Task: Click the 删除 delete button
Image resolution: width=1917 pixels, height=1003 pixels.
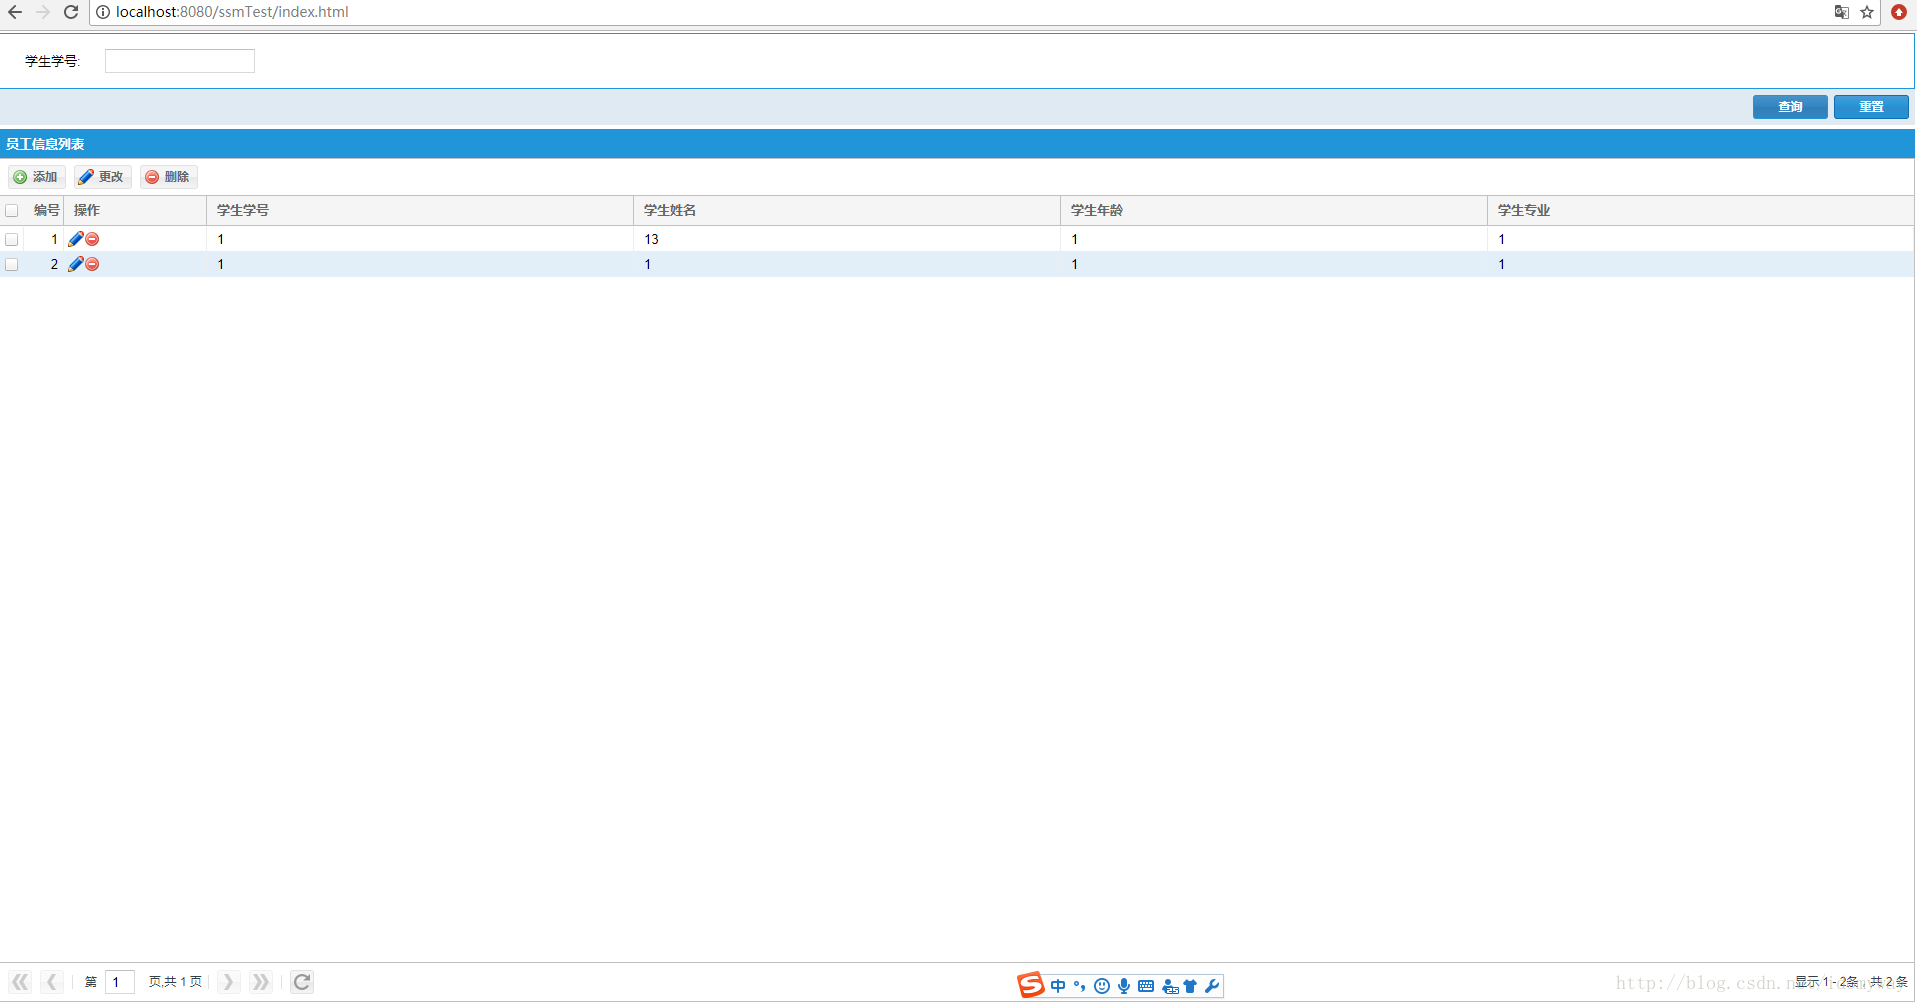Action: point(168,177)
